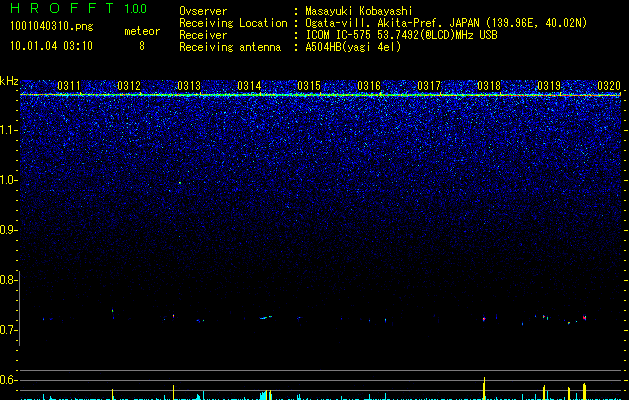This screenshot has width=629, height=400.
Task: Click the 1.0 kHz axis label
Action: click(8, 180)
